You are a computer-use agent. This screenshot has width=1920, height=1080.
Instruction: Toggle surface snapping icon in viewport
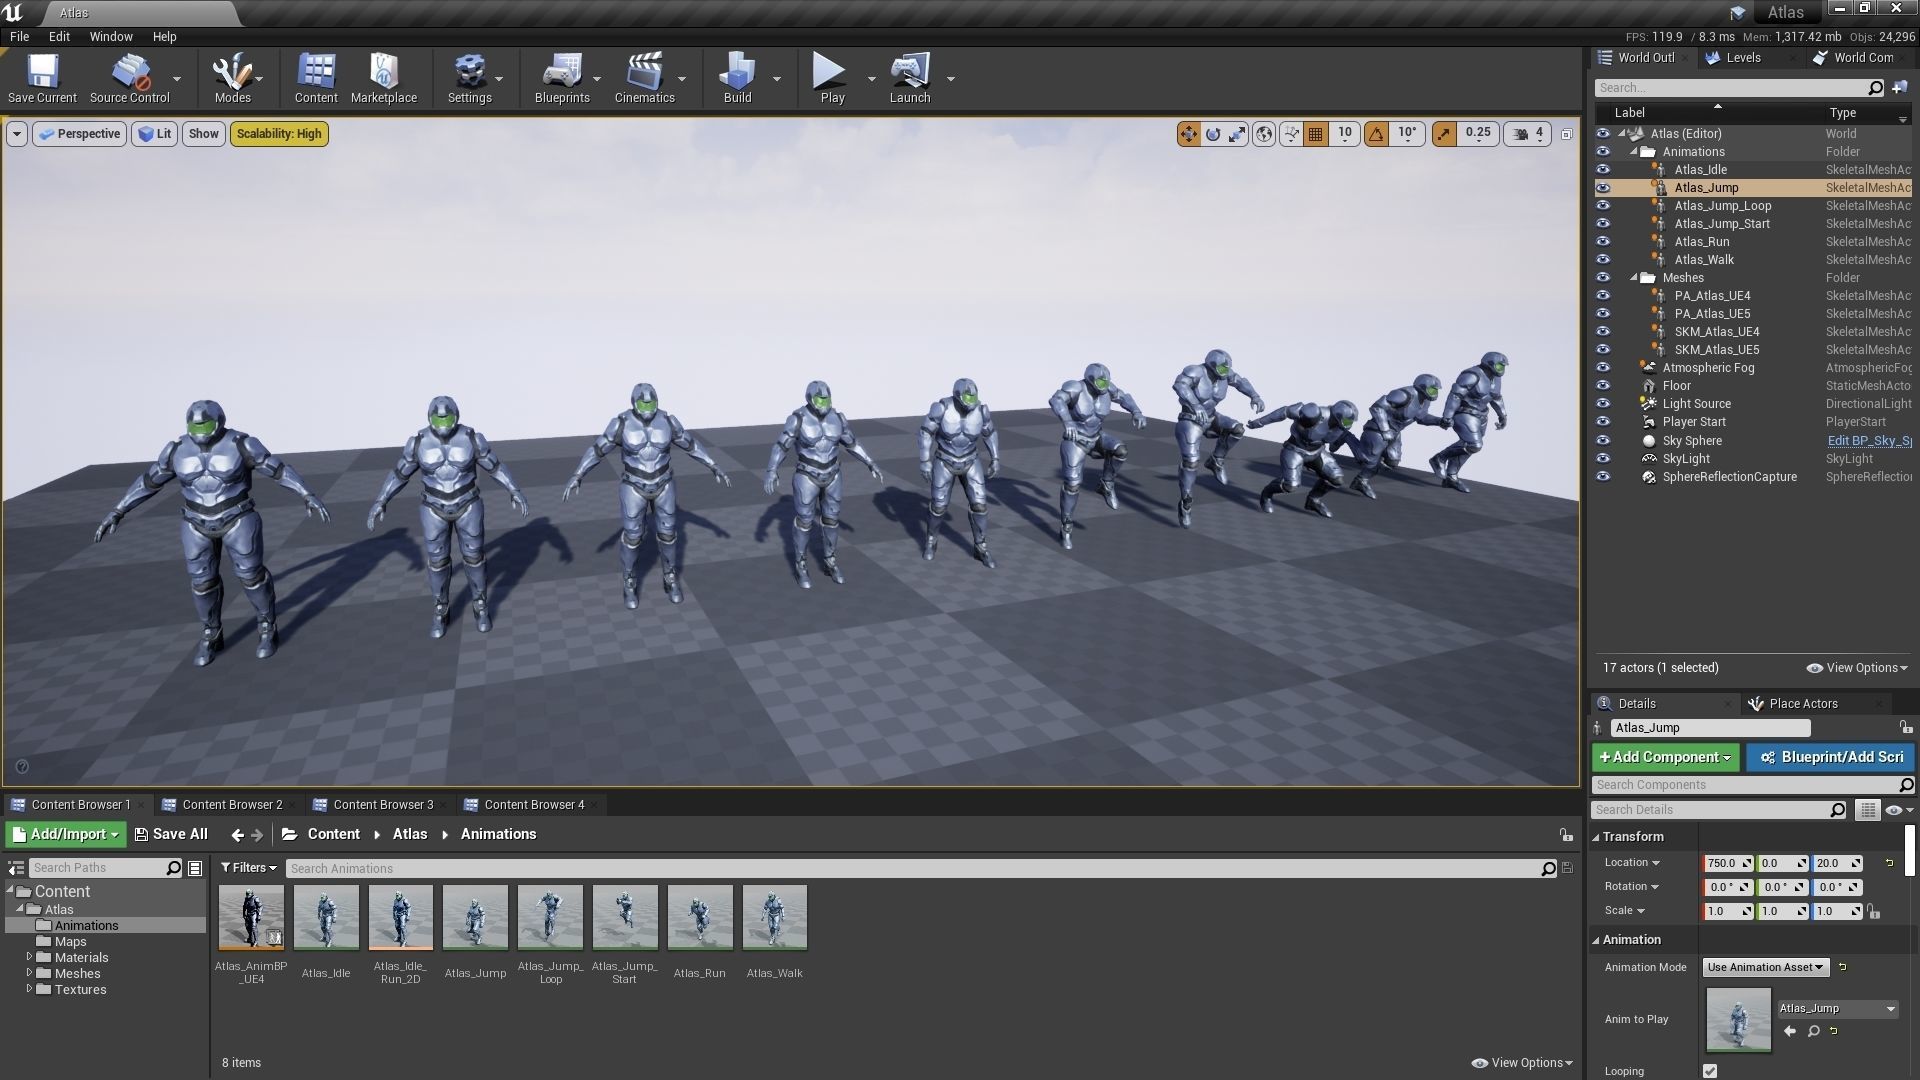point(1291,134)
